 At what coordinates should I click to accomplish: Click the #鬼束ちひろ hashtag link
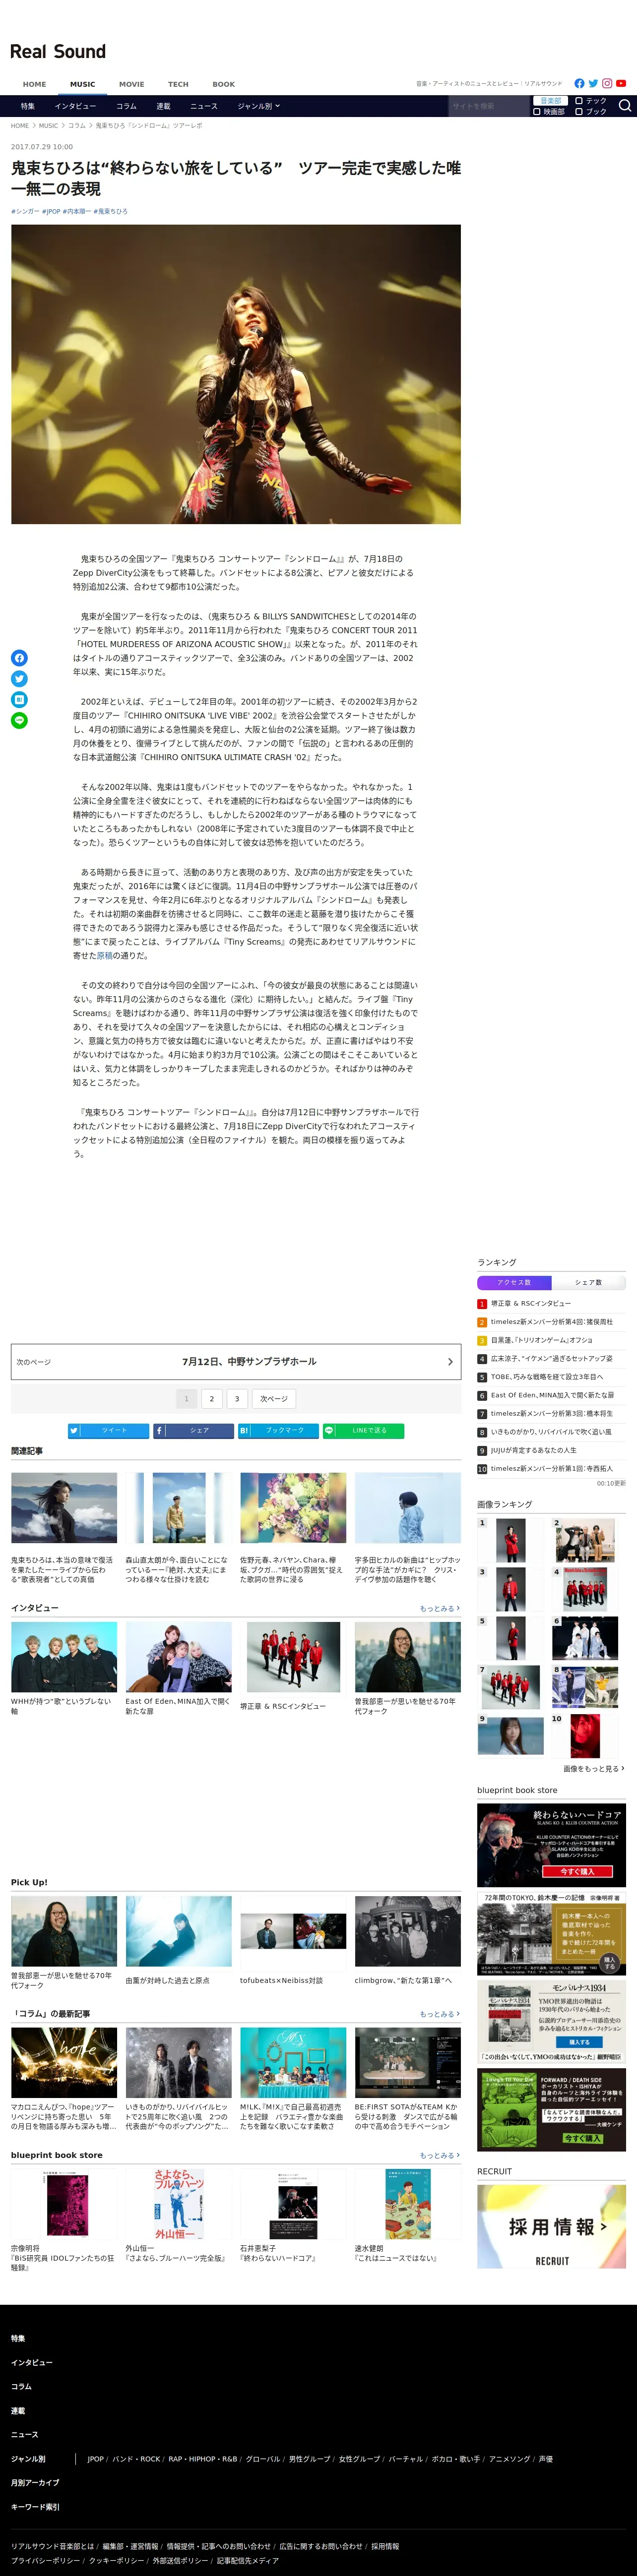coord(111,212)
